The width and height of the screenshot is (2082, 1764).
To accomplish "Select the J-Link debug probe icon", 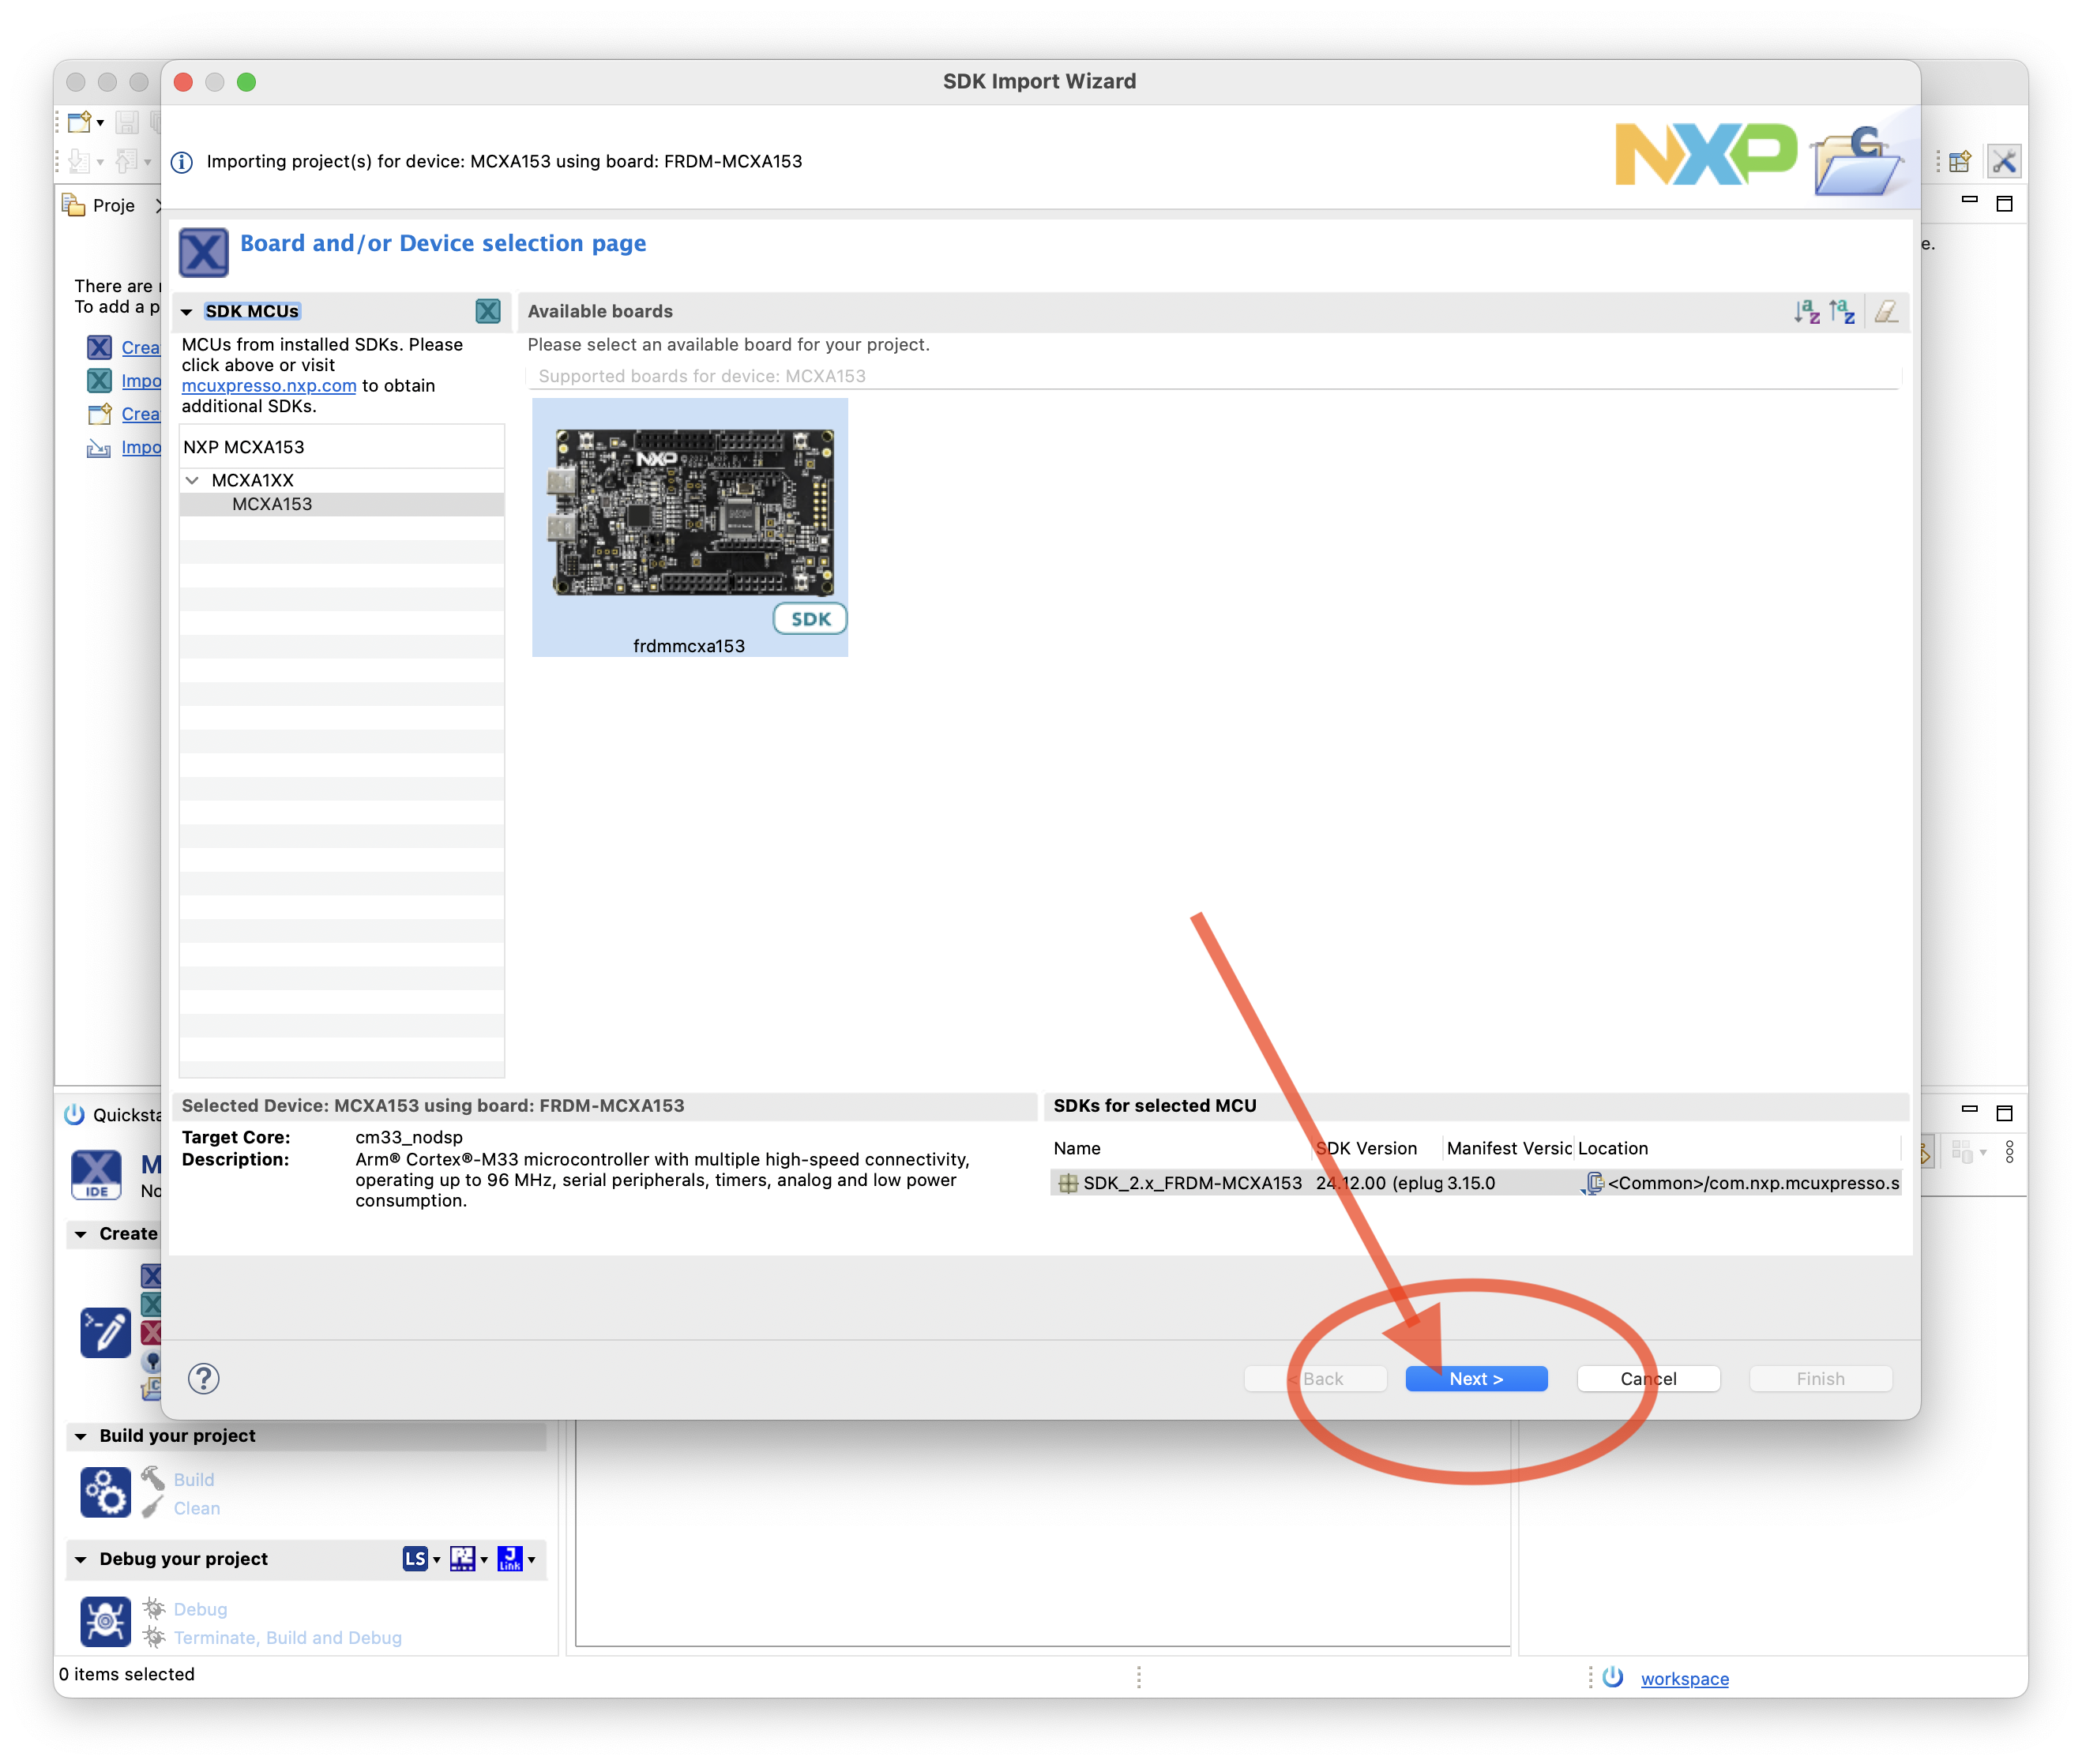I will tap(510, 1558).
